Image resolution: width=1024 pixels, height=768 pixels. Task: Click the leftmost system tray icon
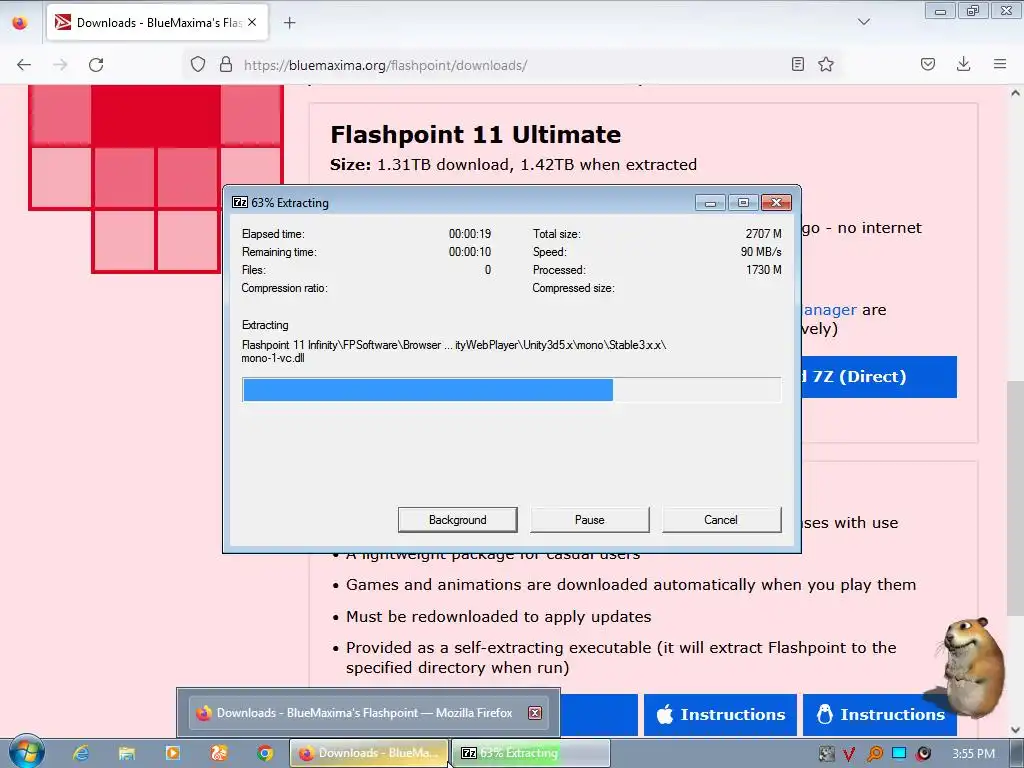(826, 754)
